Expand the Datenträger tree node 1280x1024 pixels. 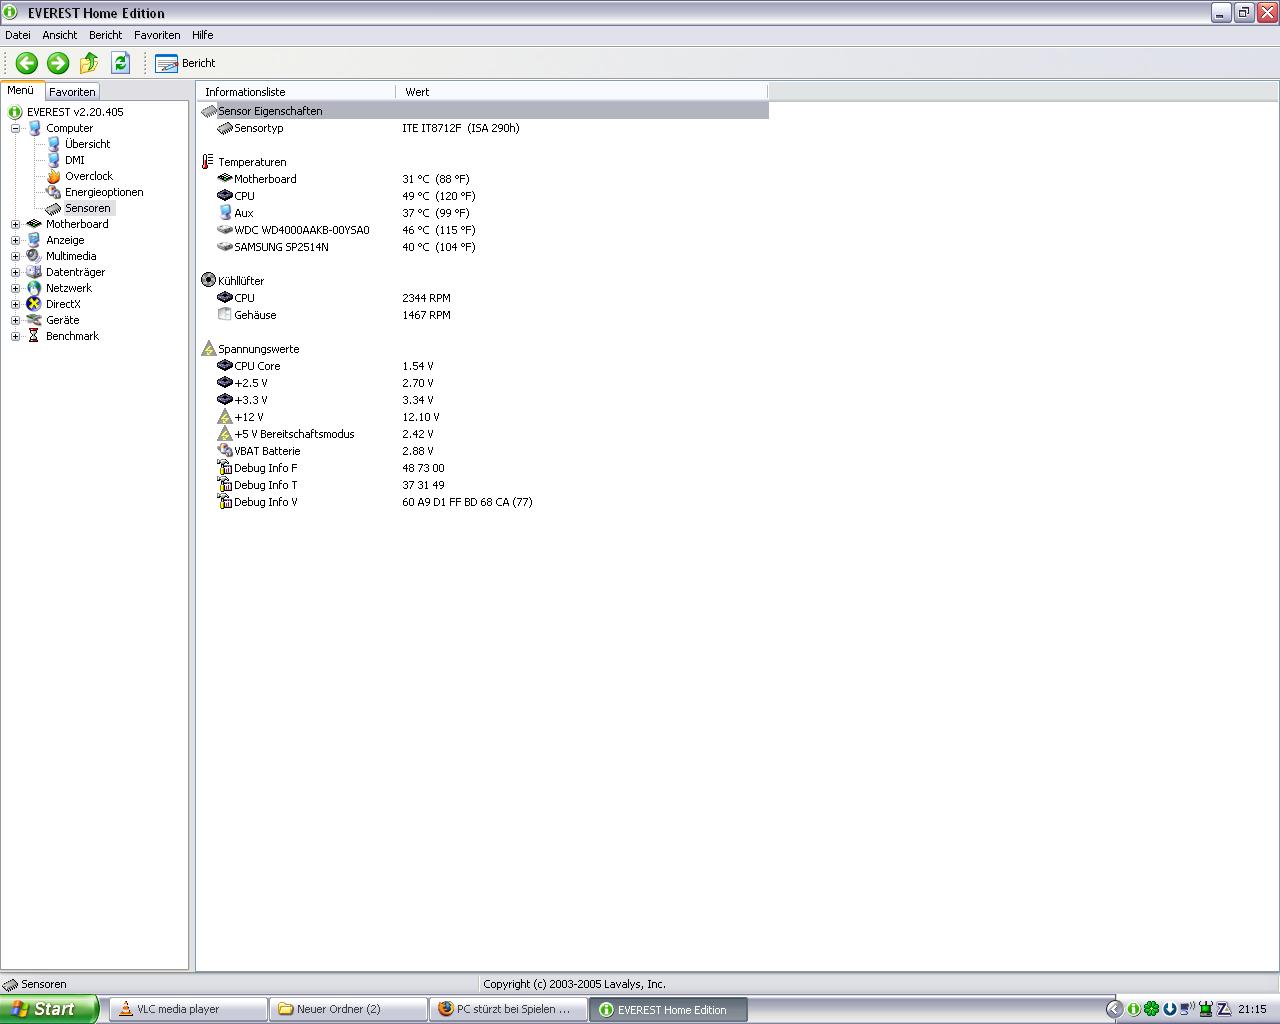15,272
